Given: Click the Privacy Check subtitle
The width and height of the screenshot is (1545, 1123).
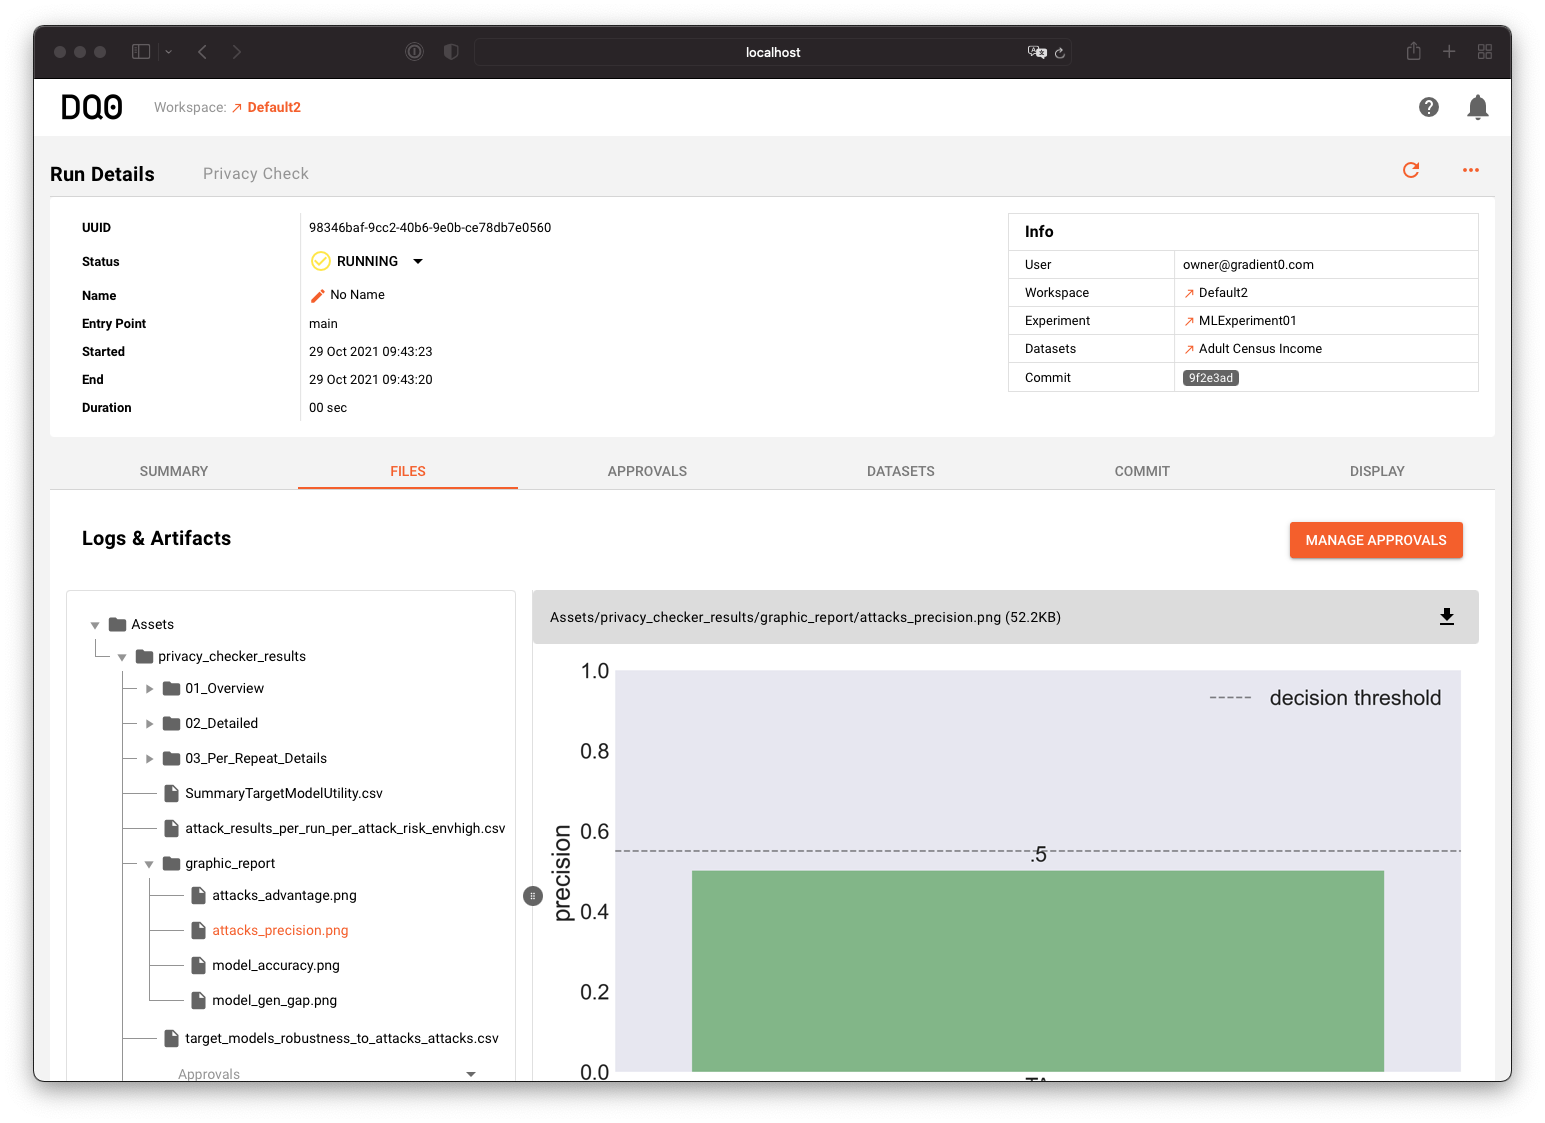Looking at the screenshot, I should [x=256, y=174].
